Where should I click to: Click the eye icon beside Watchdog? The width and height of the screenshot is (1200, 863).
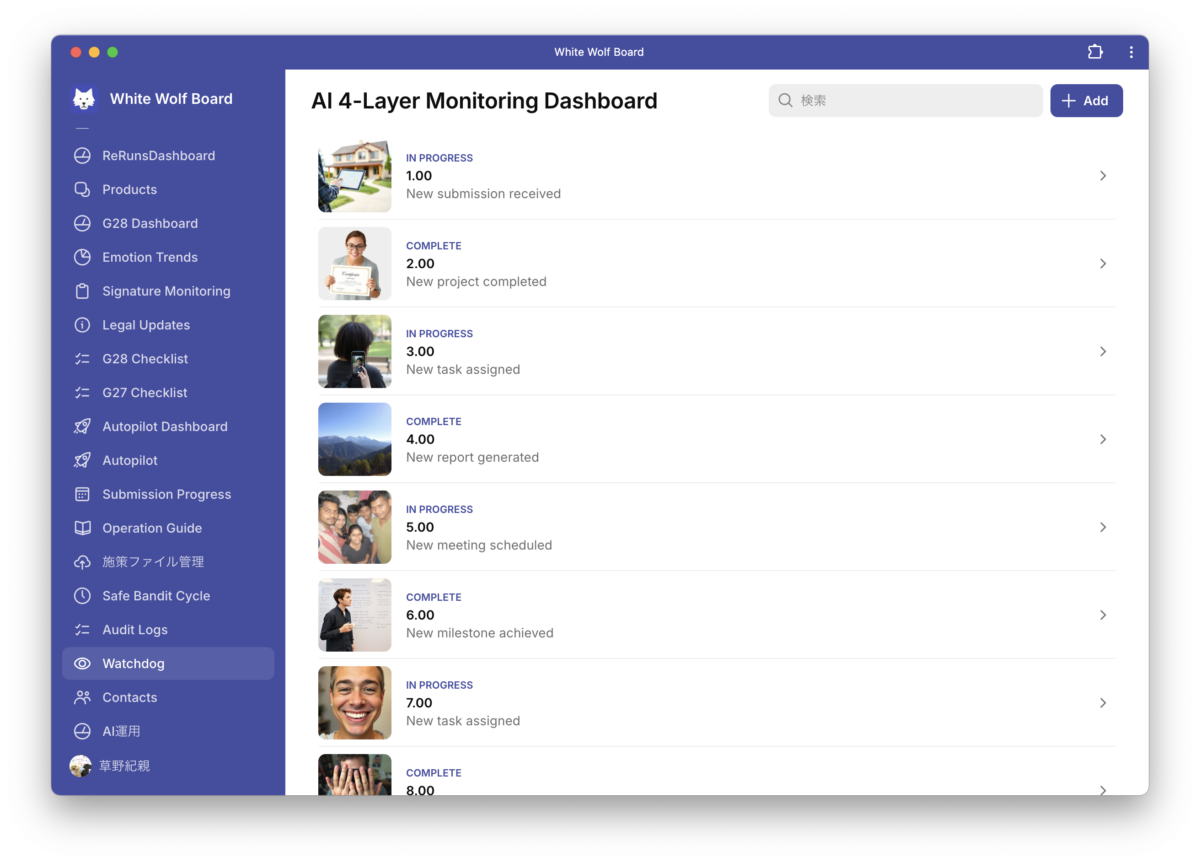point(83,664)
